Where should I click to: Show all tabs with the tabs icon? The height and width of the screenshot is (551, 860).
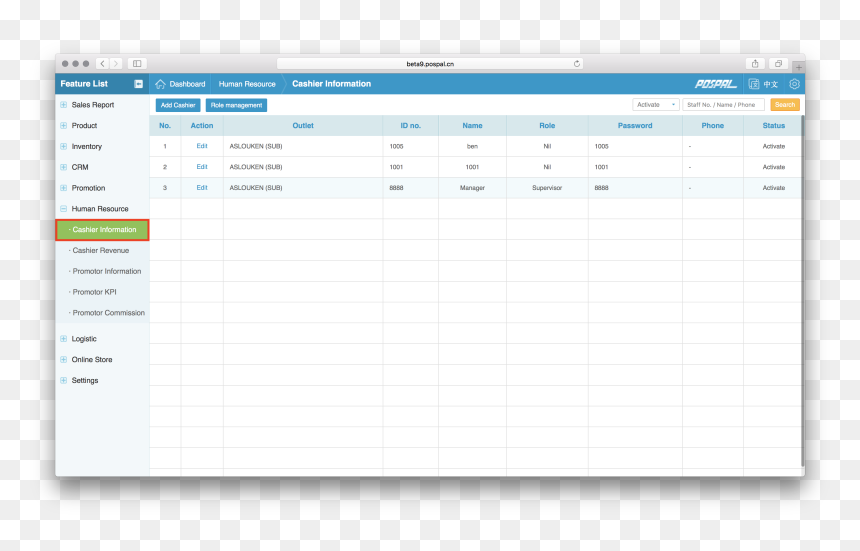point(778,64)
